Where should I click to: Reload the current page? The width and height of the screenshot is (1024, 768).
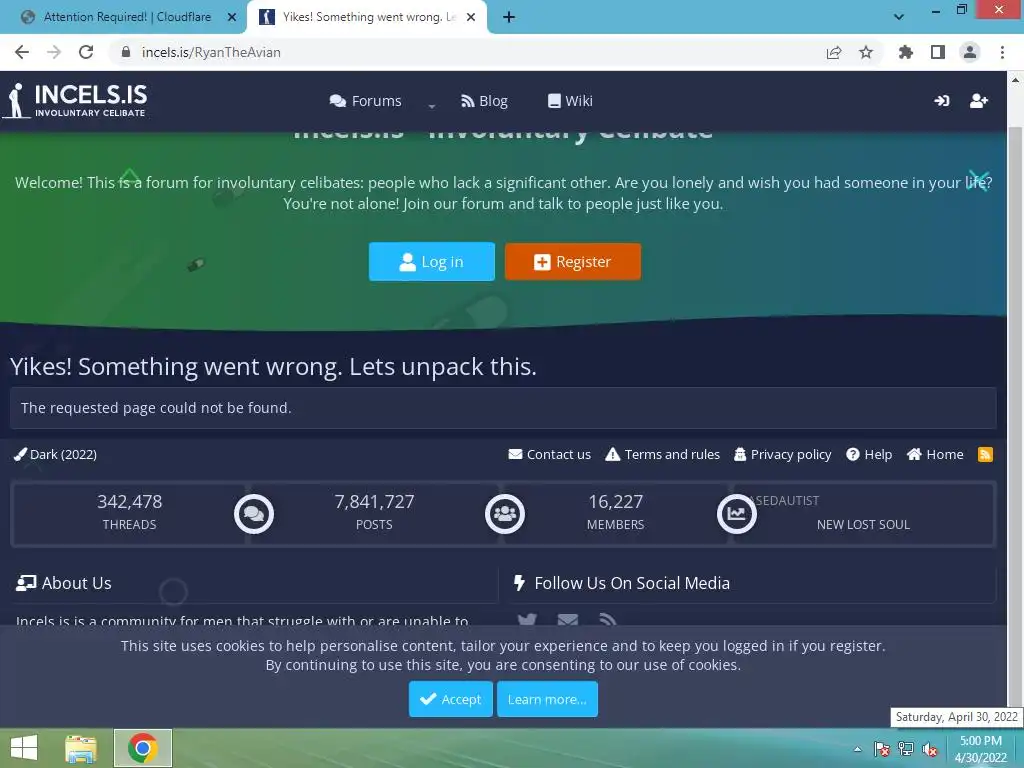coord(86,52)
